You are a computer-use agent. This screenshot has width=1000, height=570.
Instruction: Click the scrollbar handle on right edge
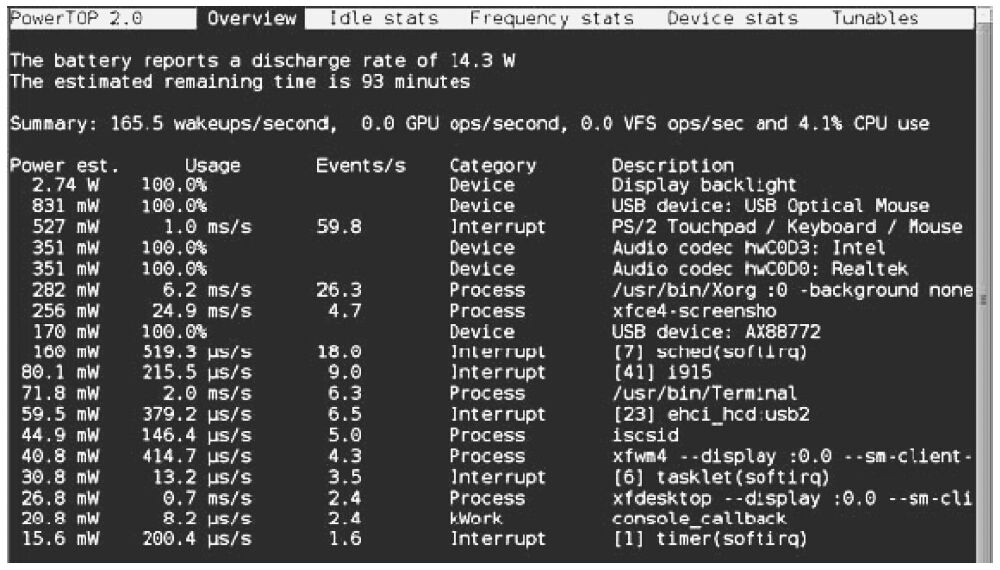point(983,300)
